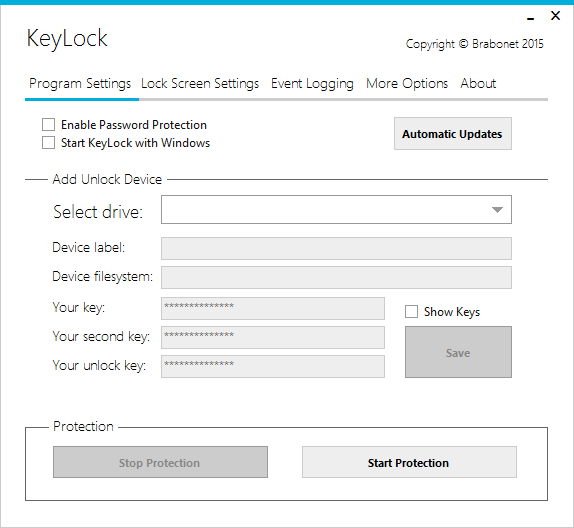Click the Start Protection button
The height and width of the screenshot is (528, 574).
pyautogui.click(x=409, y=462)
